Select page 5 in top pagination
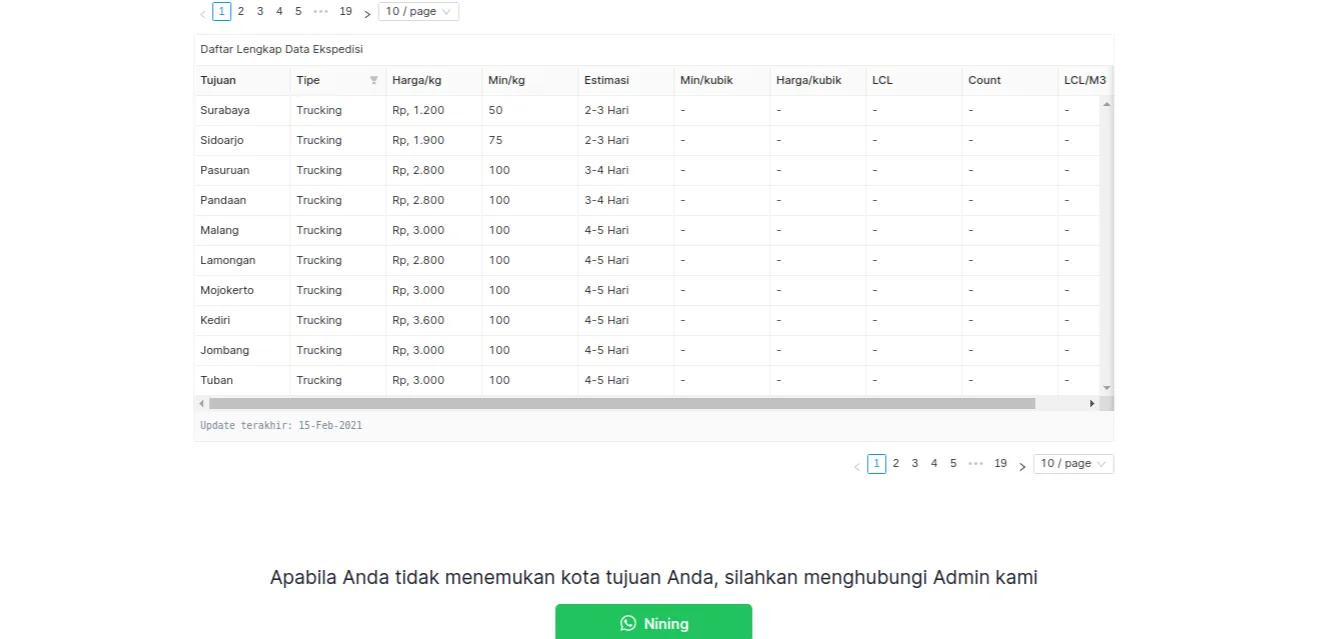 pos(298,12)
